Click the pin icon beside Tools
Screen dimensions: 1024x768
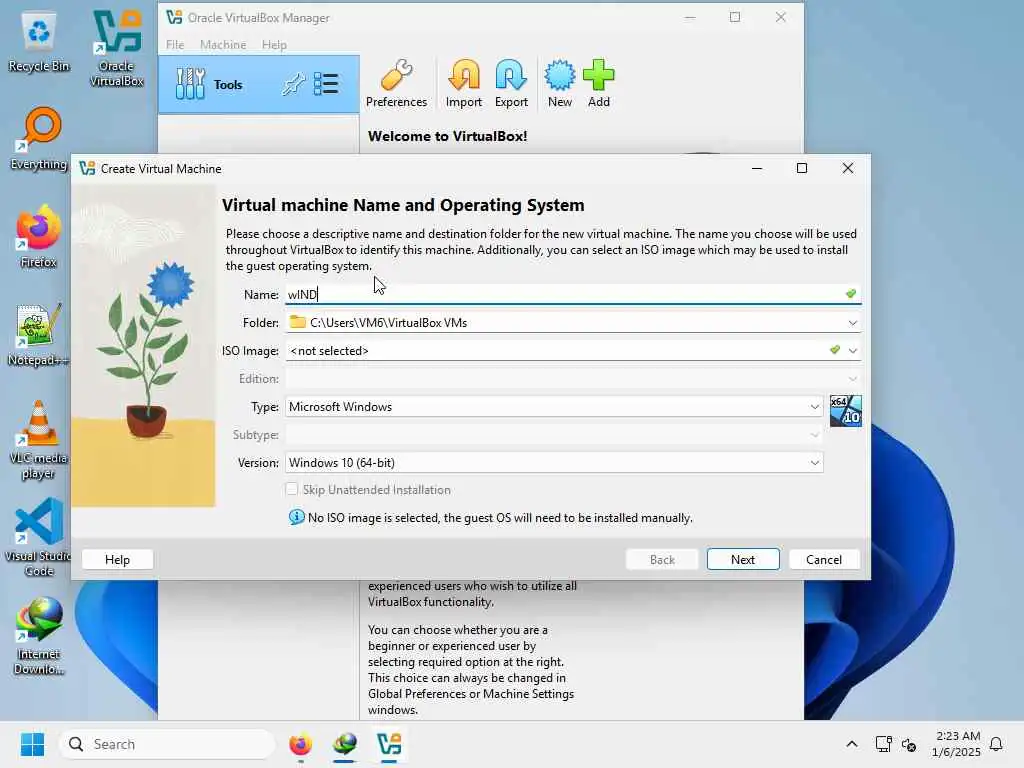point(293,84)
